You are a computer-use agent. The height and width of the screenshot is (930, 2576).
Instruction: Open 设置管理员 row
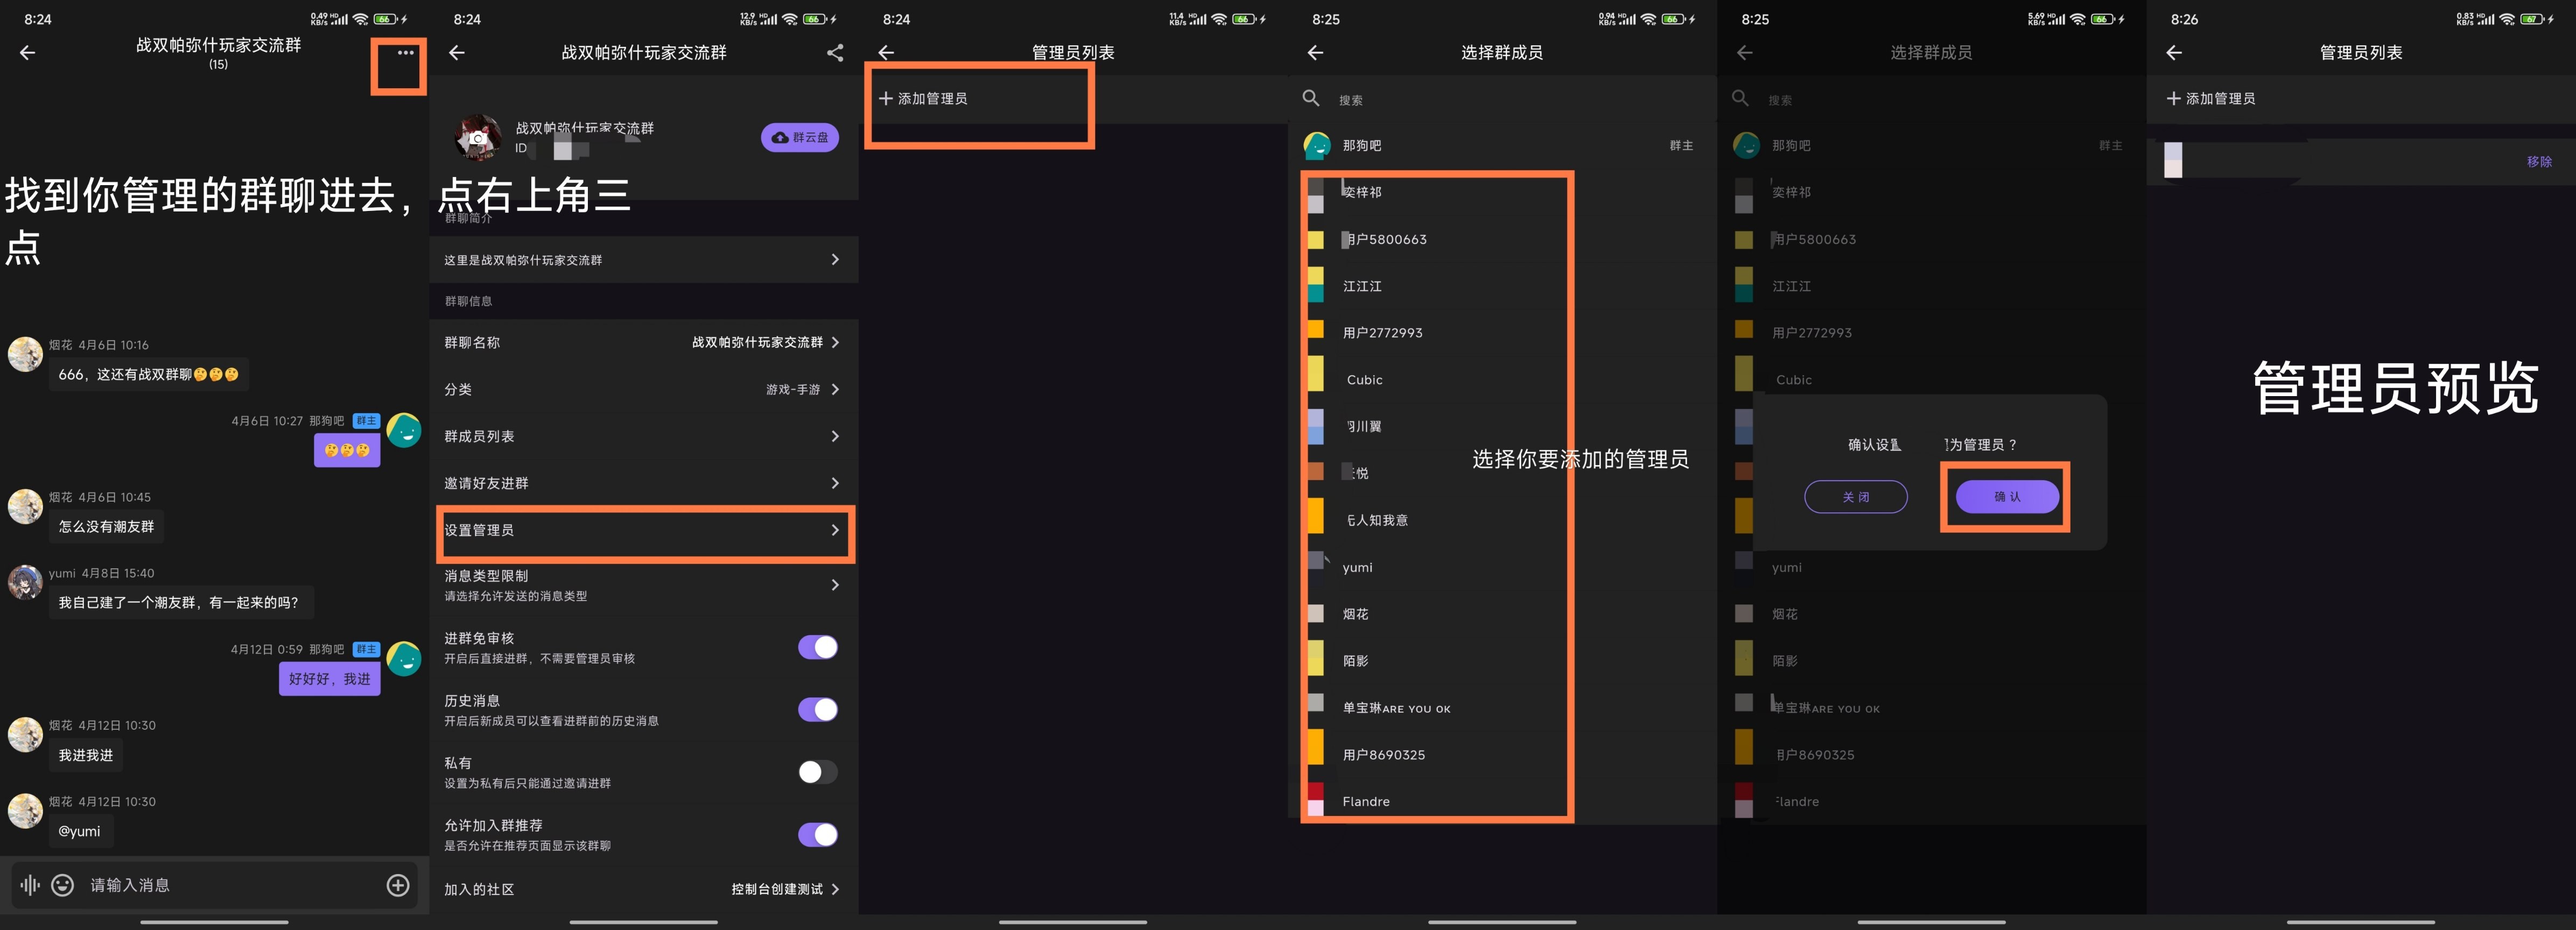pos(644,530)
